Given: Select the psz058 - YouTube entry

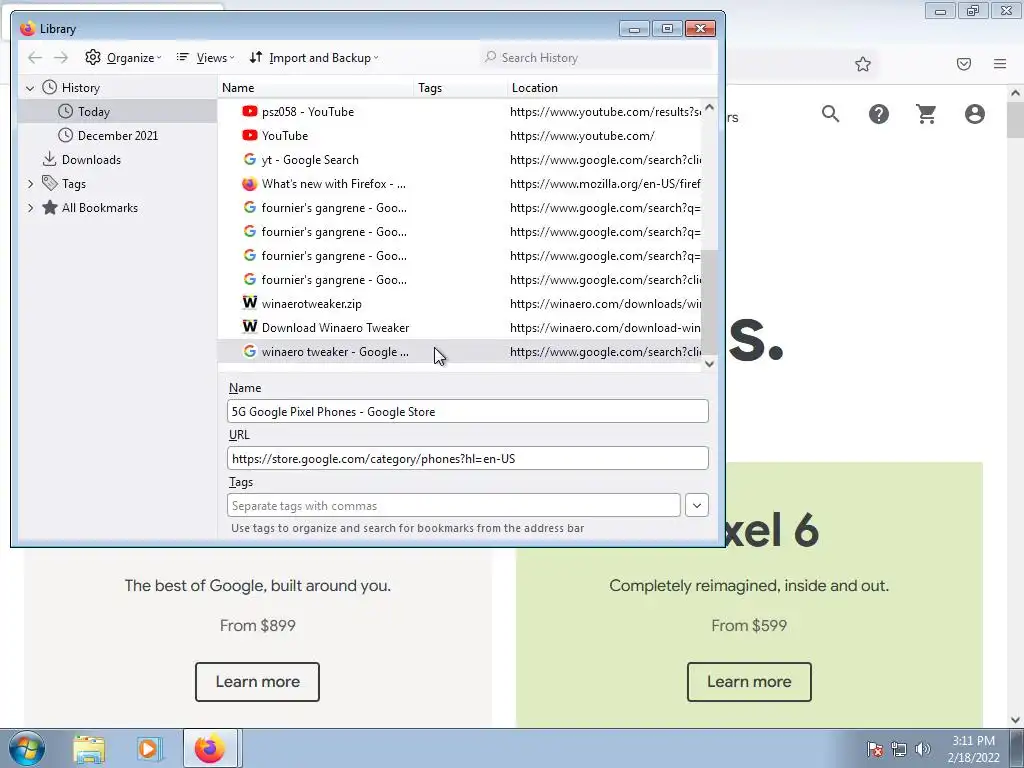Looking at the screenshot, I should click(459, 112).
